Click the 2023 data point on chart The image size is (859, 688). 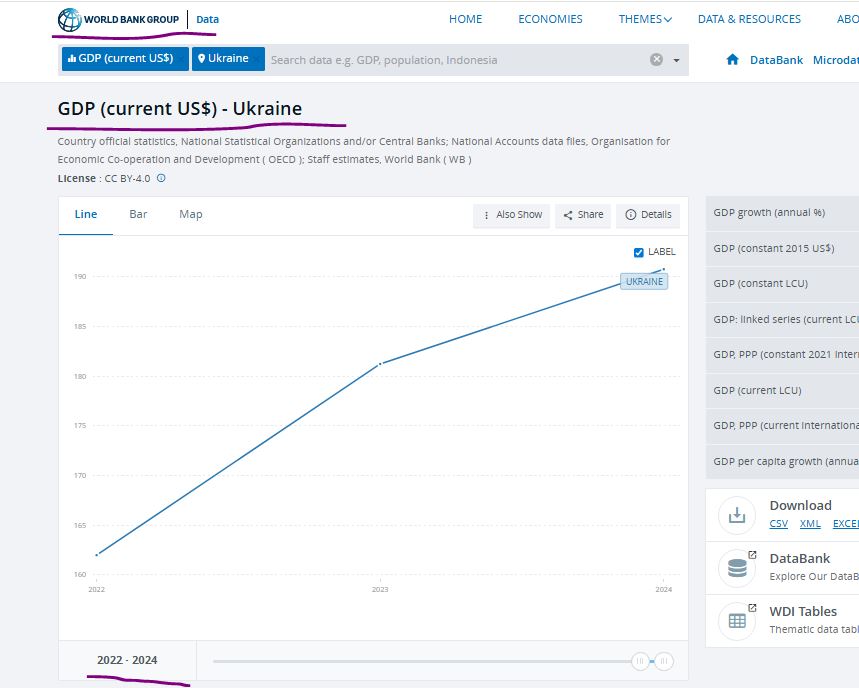click(x=380, y=364)
